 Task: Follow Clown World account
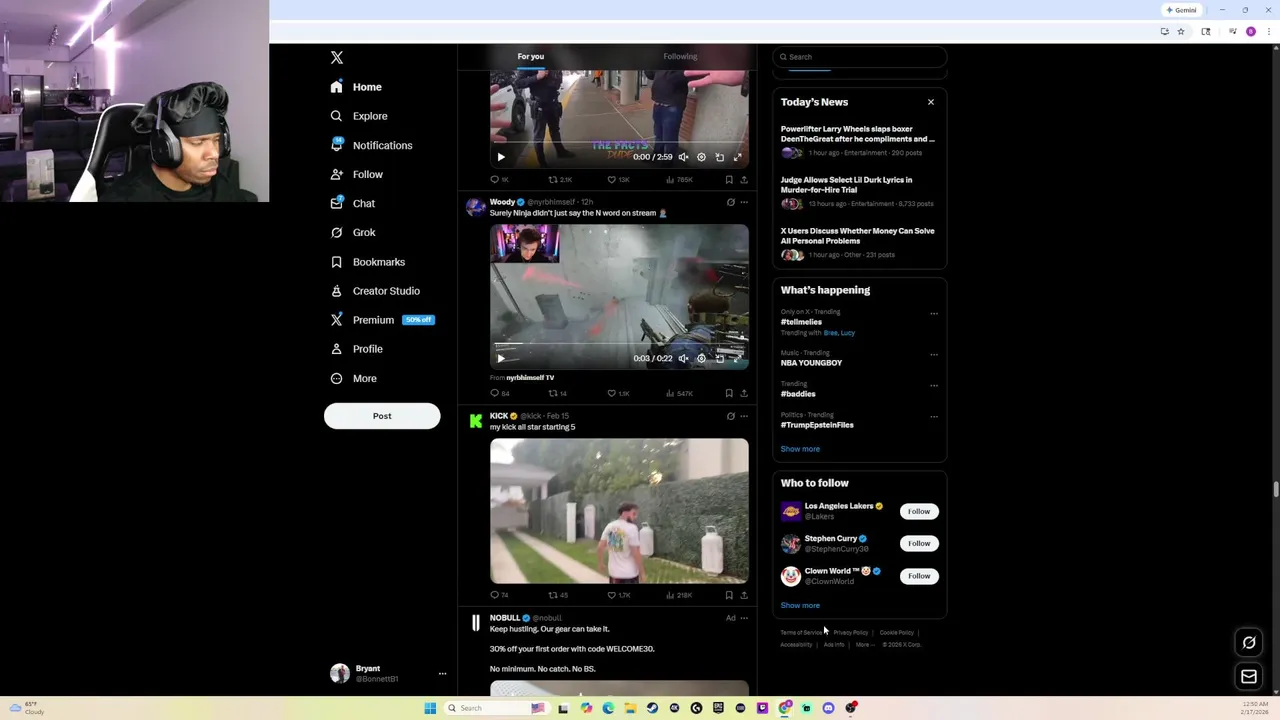(x=919, y=576)
